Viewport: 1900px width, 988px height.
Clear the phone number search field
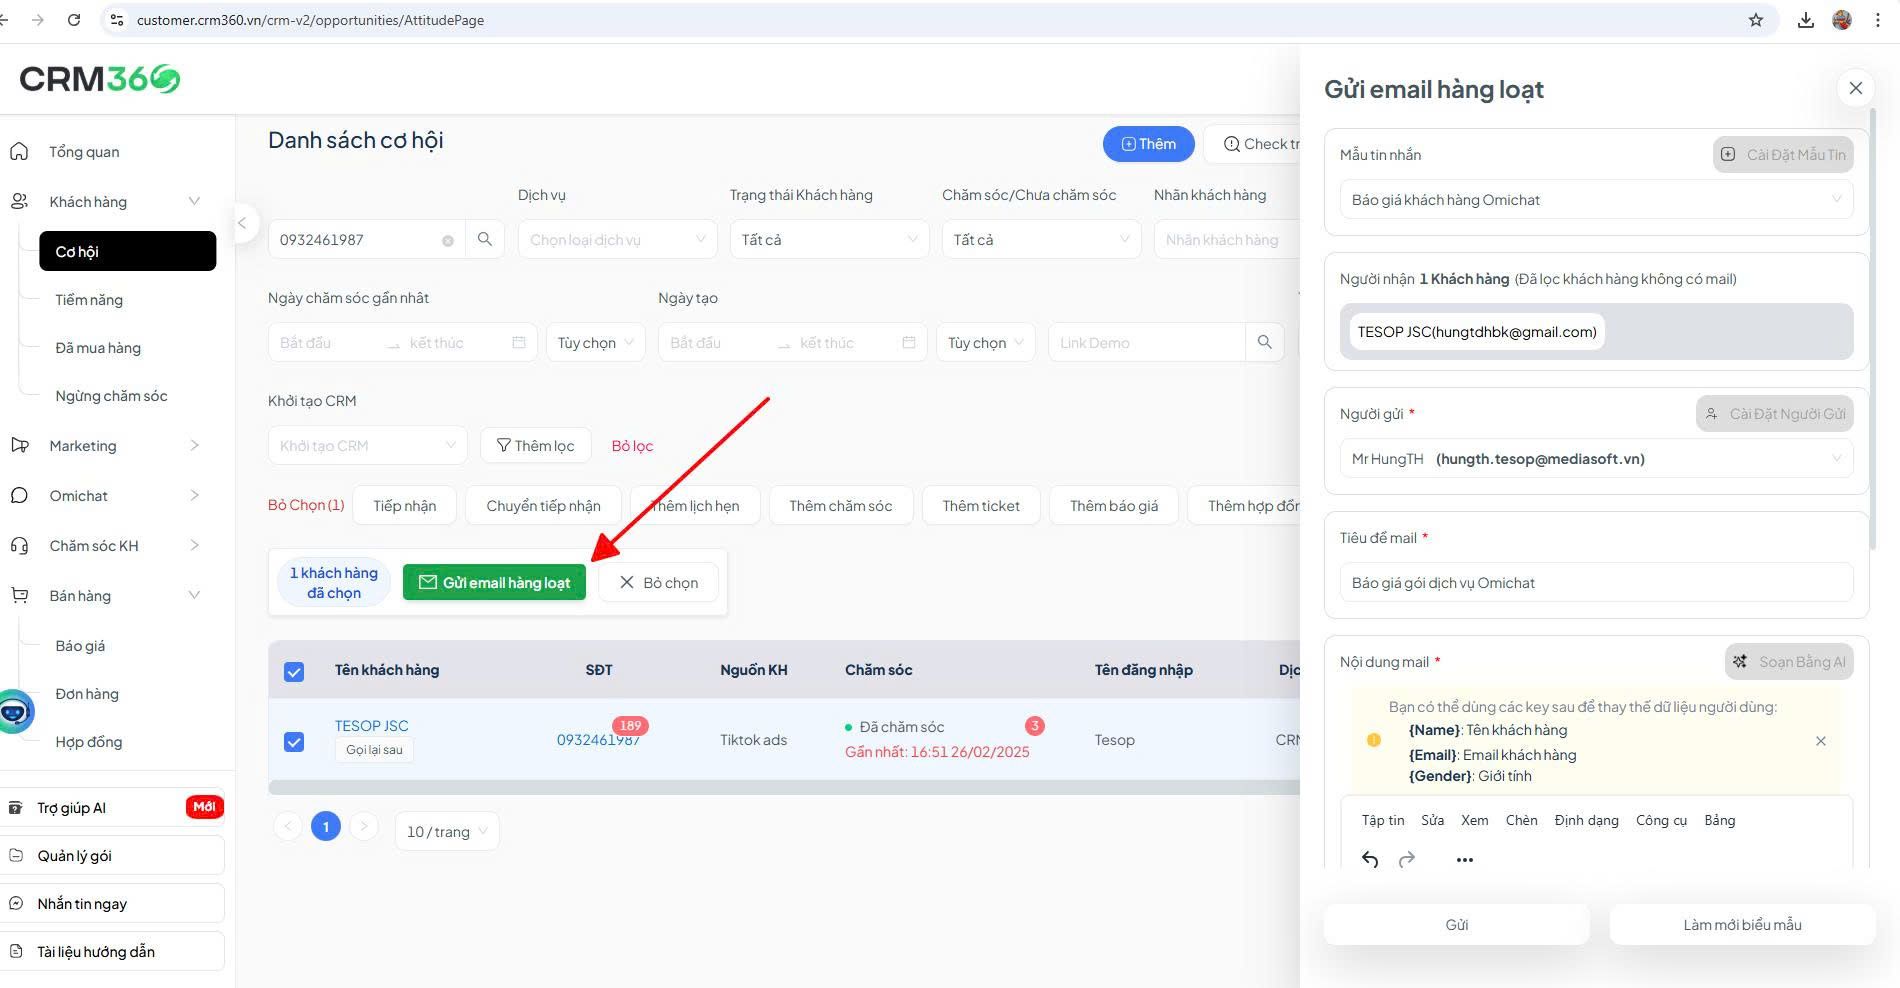coord(448,240)
